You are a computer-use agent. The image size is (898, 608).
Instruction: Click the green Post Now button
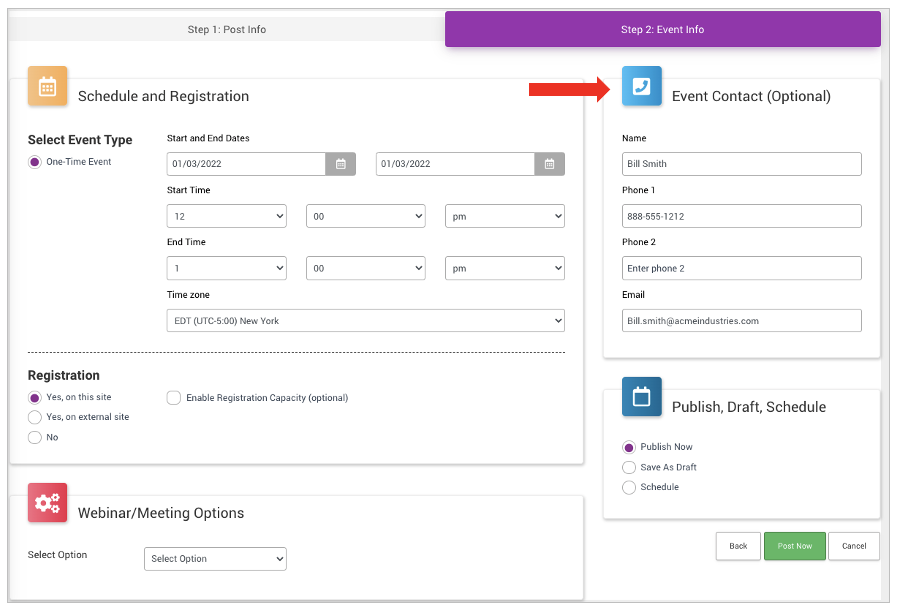795,546
